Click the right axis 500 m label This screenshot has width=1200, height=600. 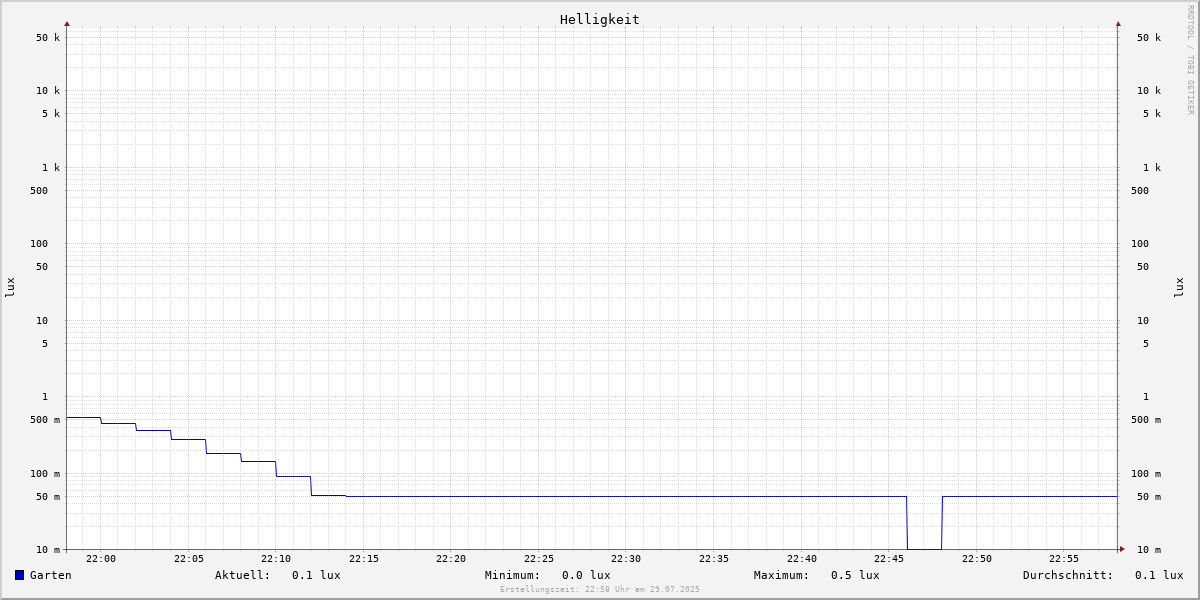click(x=1146, y=420)
